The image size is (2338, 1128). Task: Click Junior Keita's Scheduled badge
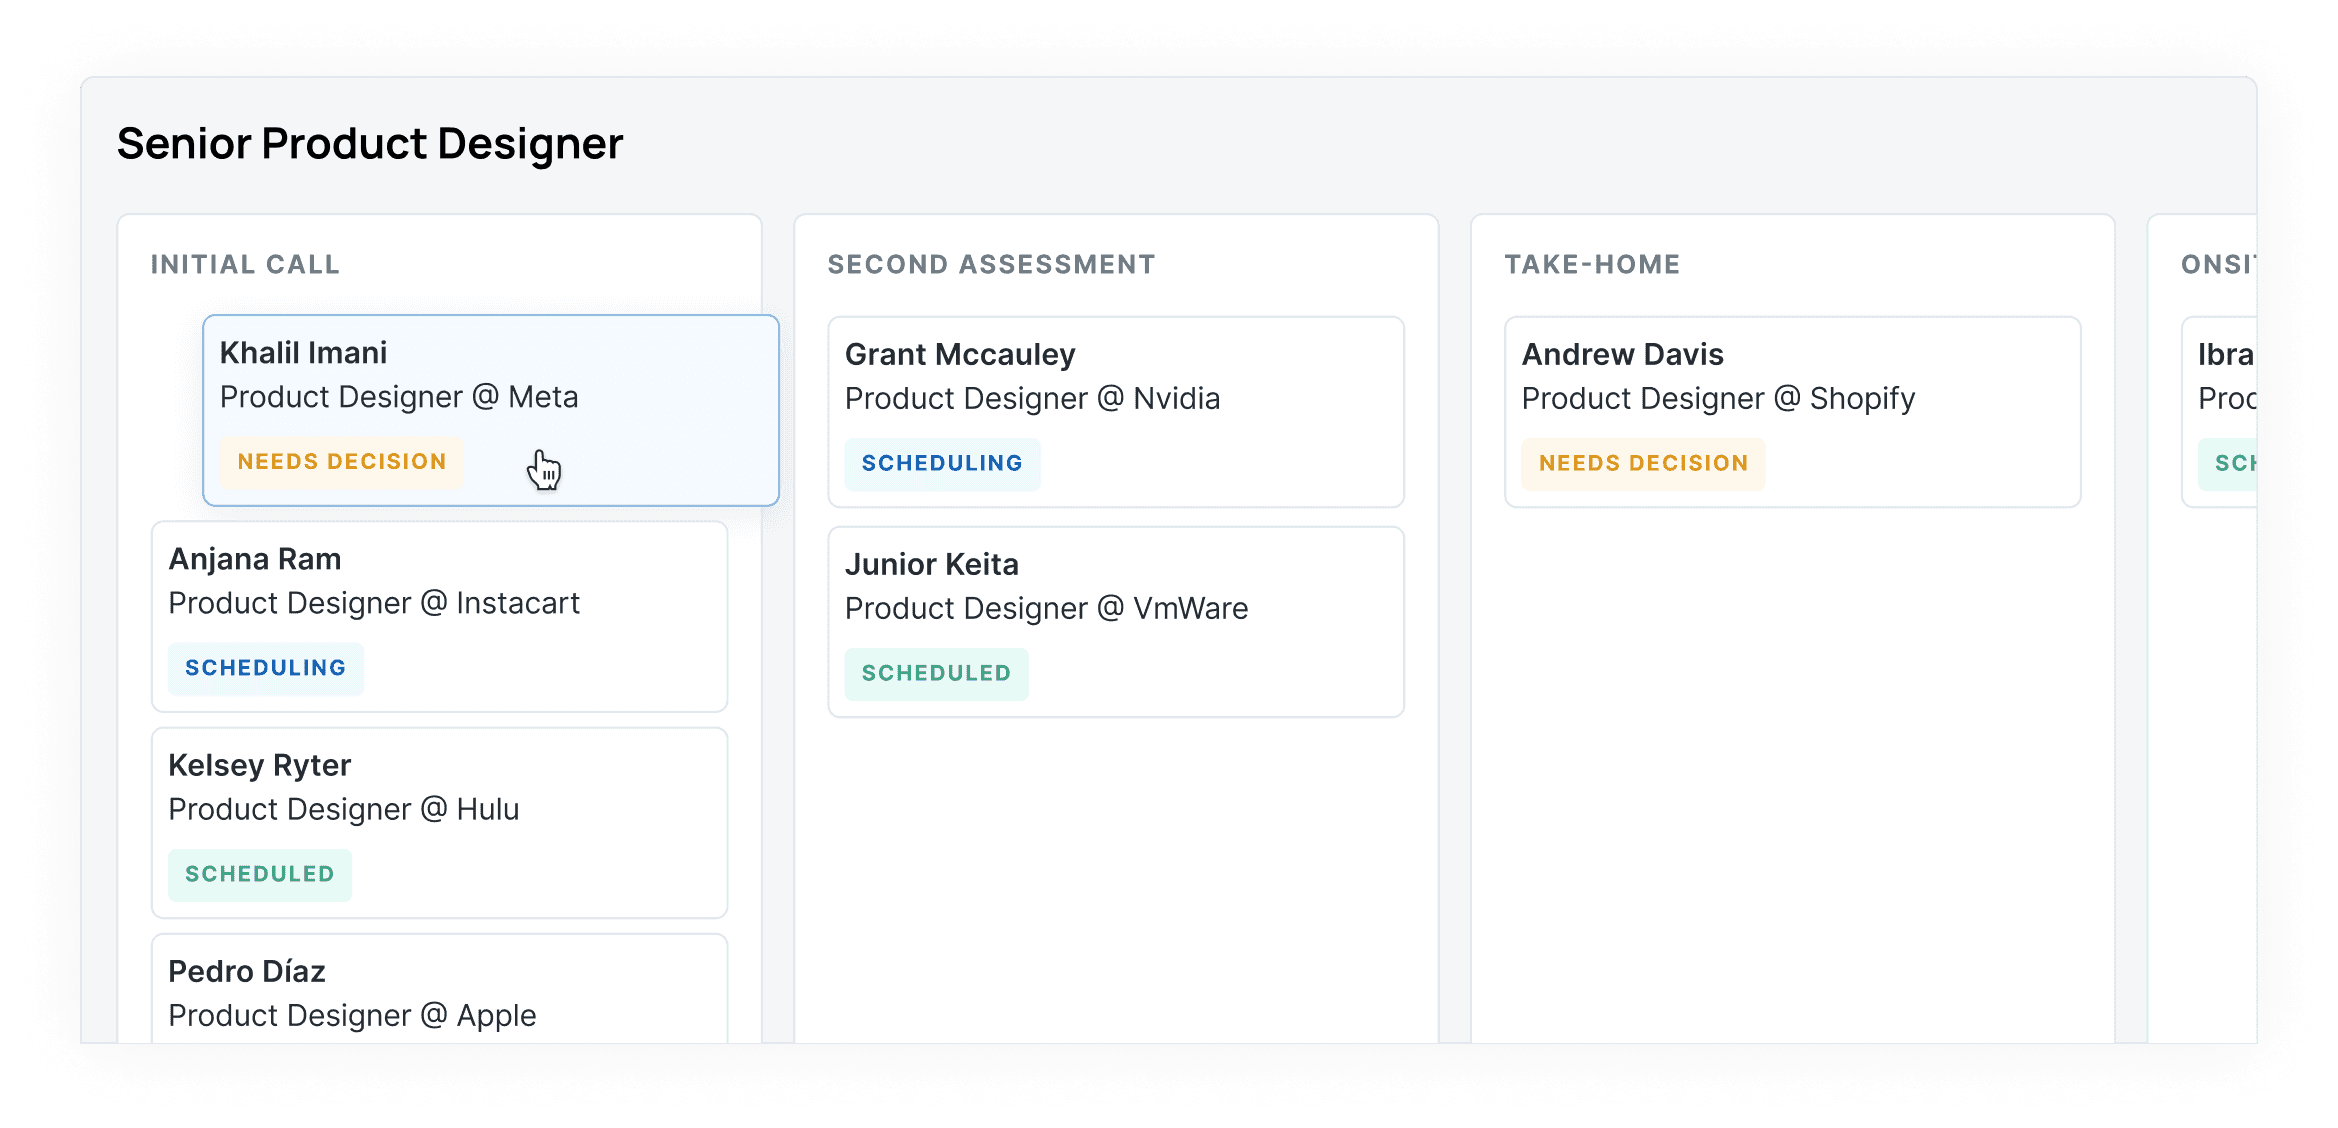point(936,674)
